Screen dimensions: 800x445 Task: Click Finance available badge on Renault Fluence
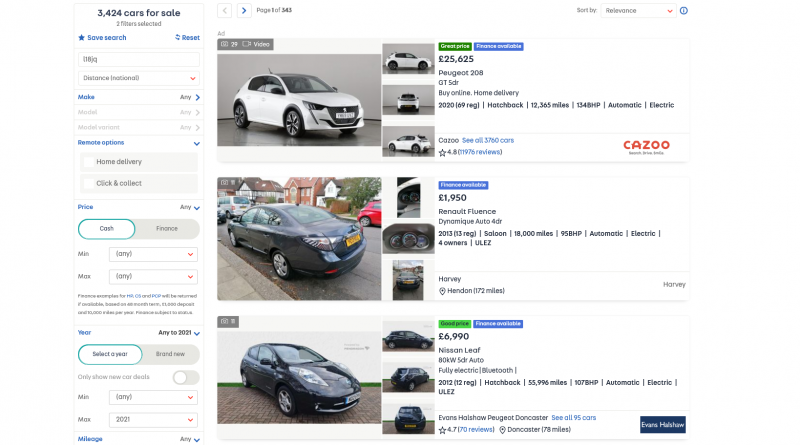click(x=463, y=185)
